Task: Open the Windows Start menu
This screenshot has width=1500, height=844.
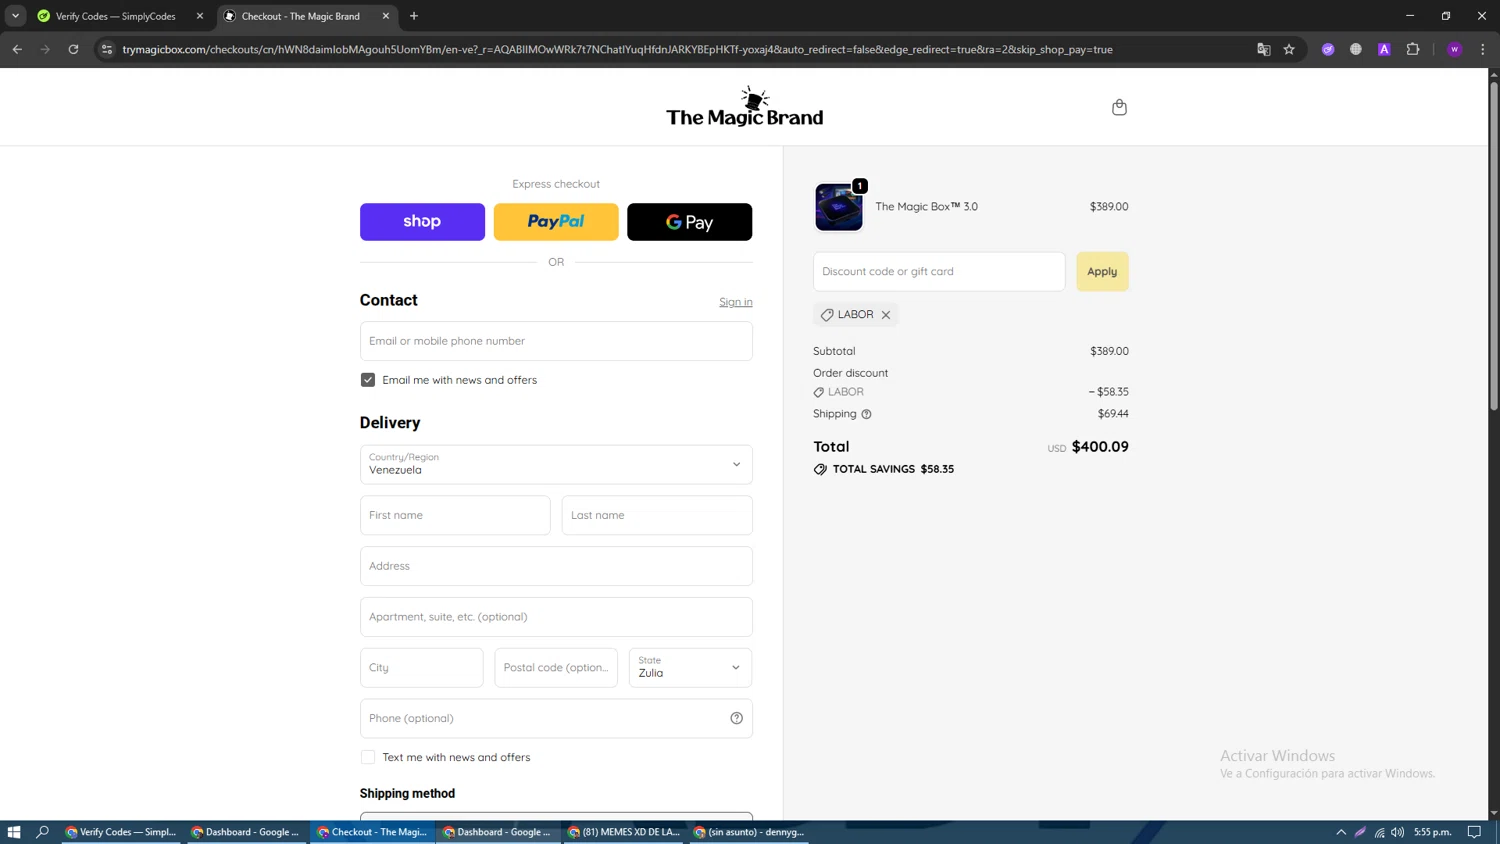Action: 14,832
